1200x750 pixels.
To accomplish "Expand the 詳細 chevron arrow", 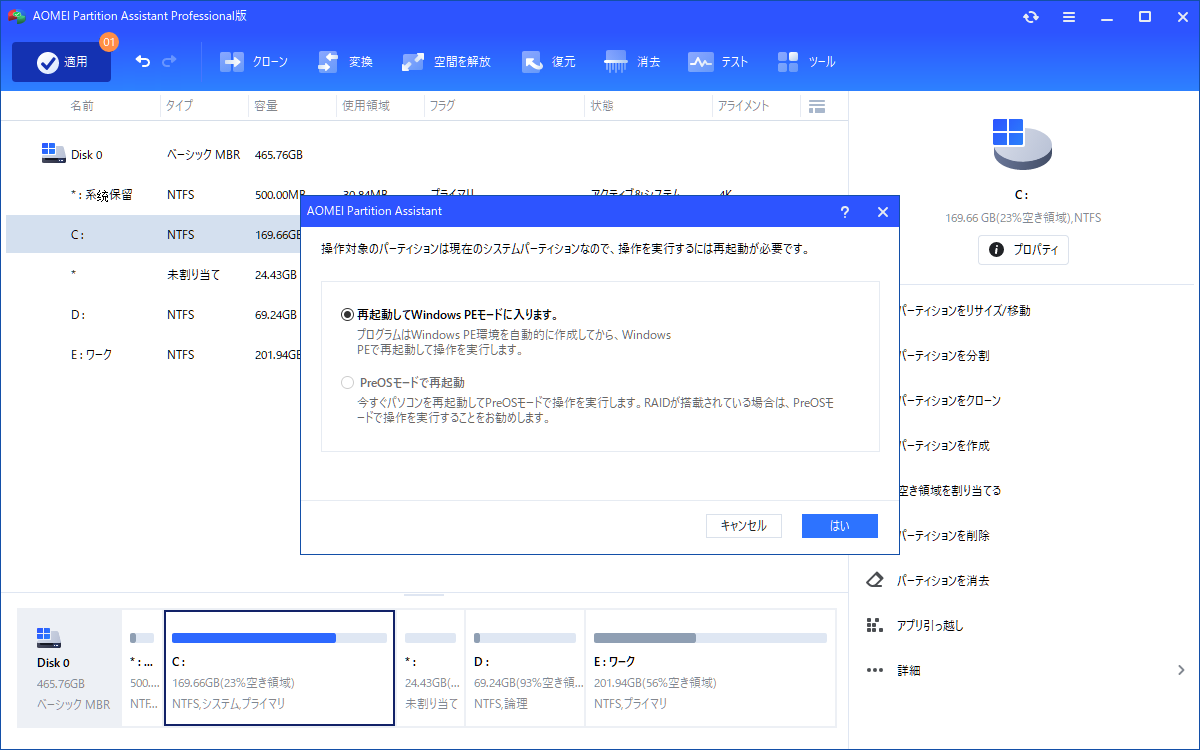I will pos(1180,670).
